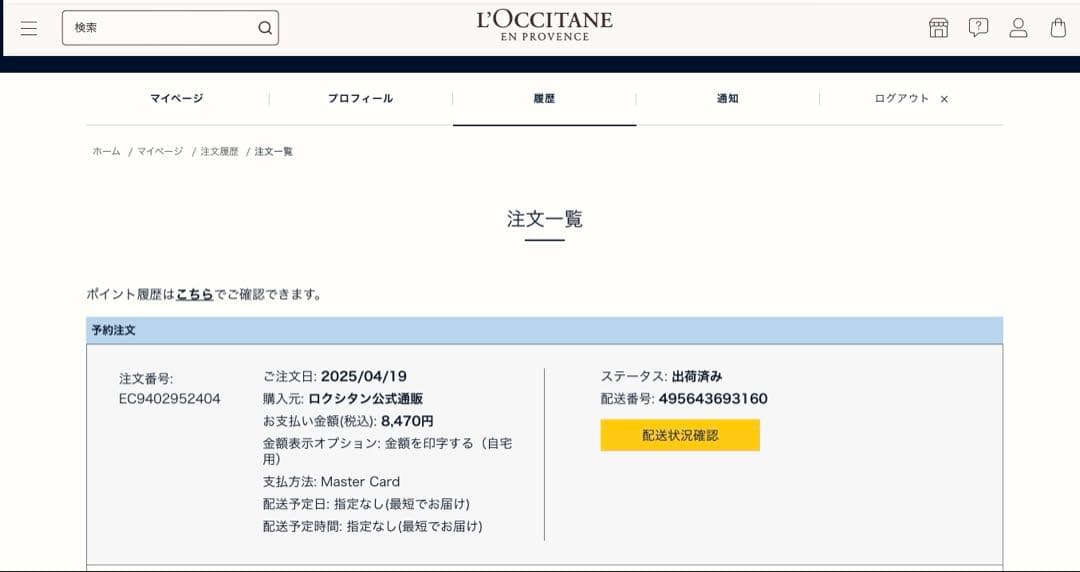Viewport: 1080px width, 572px height.
Task: Click the 出荷済み status text
Action: point(697,377)
